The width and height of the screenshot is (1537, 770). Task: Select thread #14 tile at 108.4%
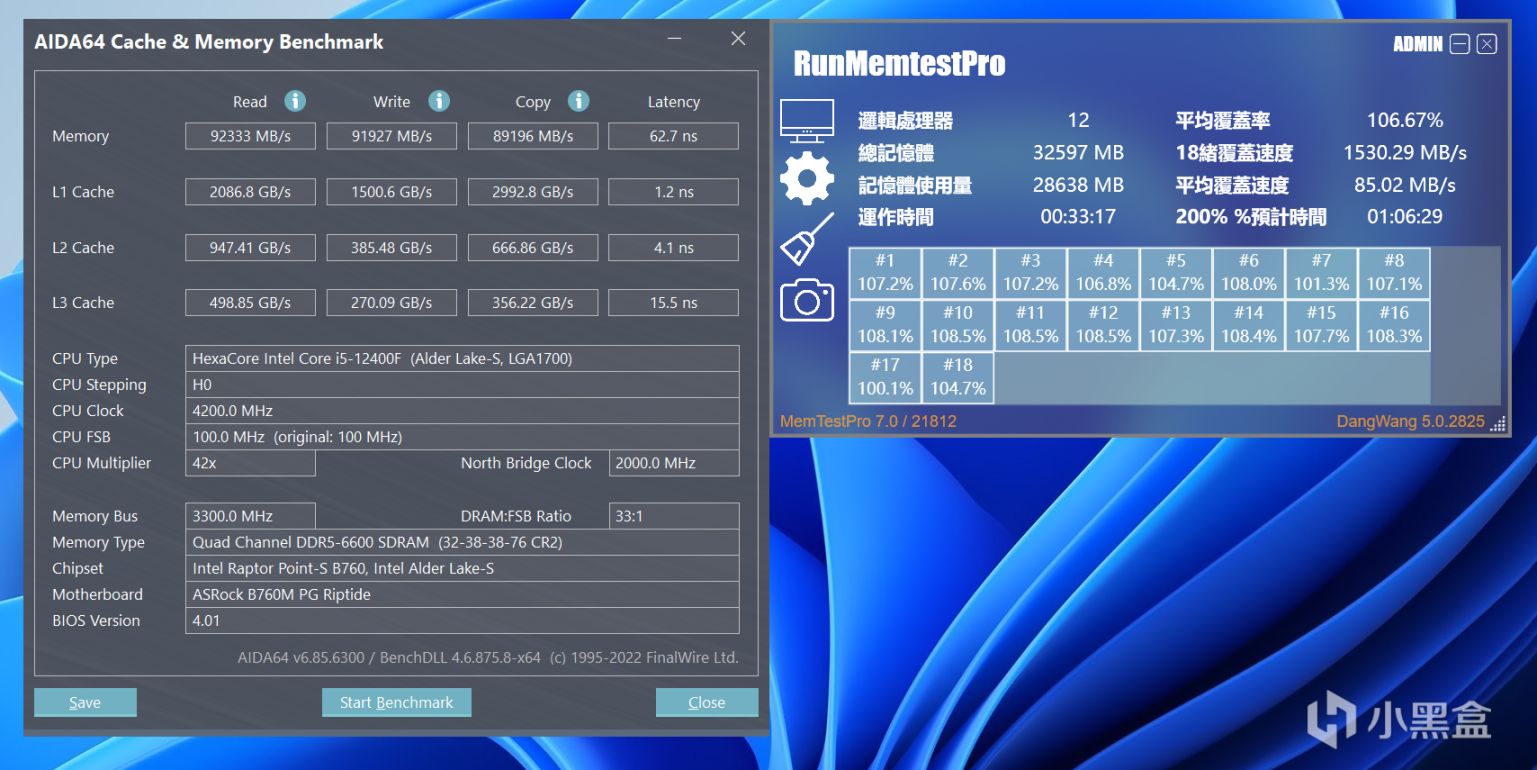coord(1249,325)
